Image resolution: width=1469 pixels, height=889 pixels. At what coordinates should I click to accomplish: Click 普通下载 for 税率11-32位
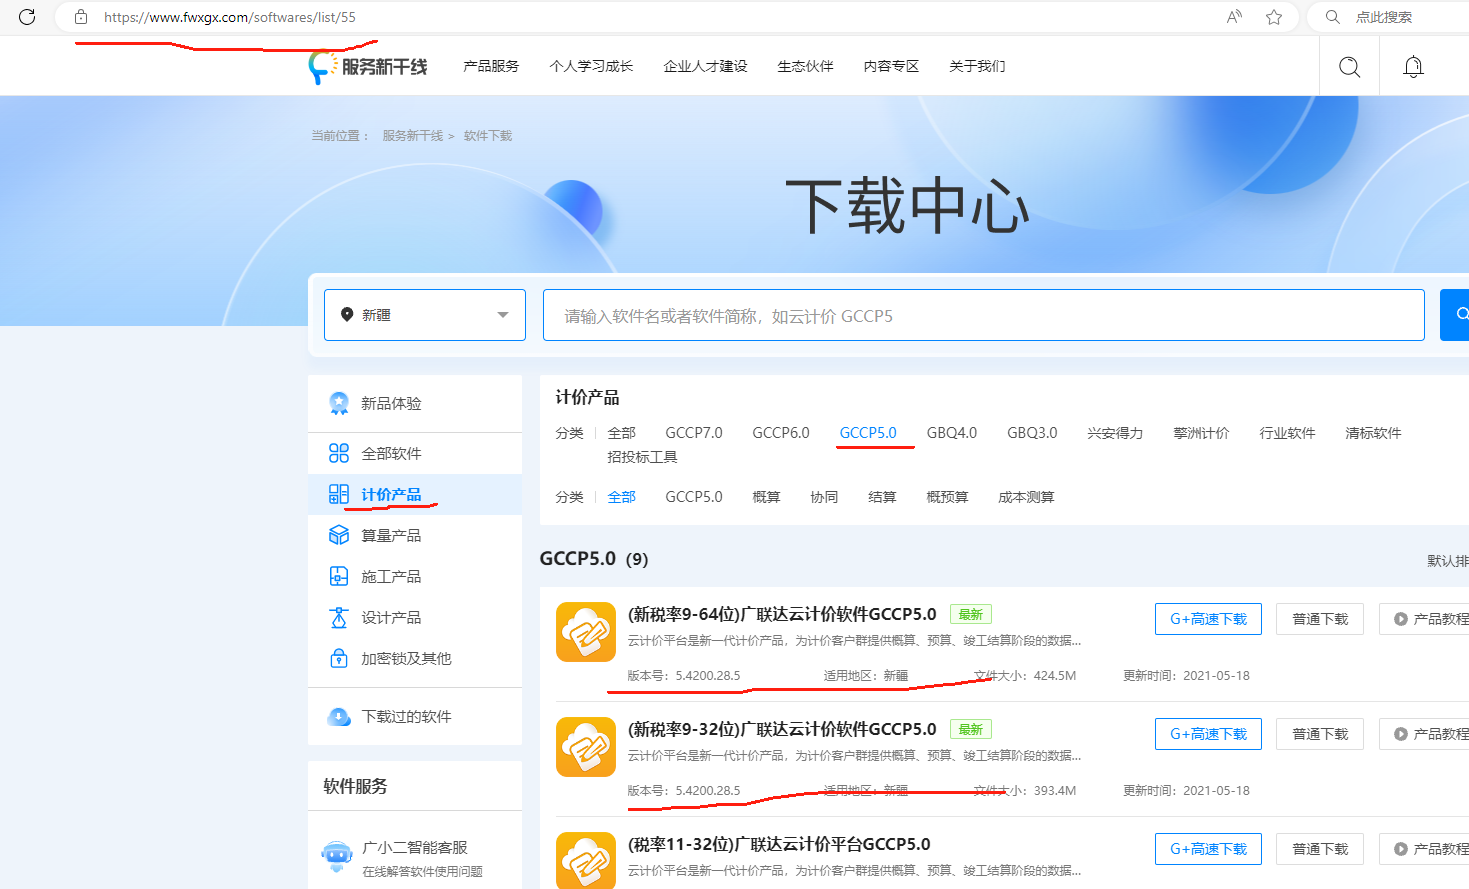click(x=1320, y=849)
